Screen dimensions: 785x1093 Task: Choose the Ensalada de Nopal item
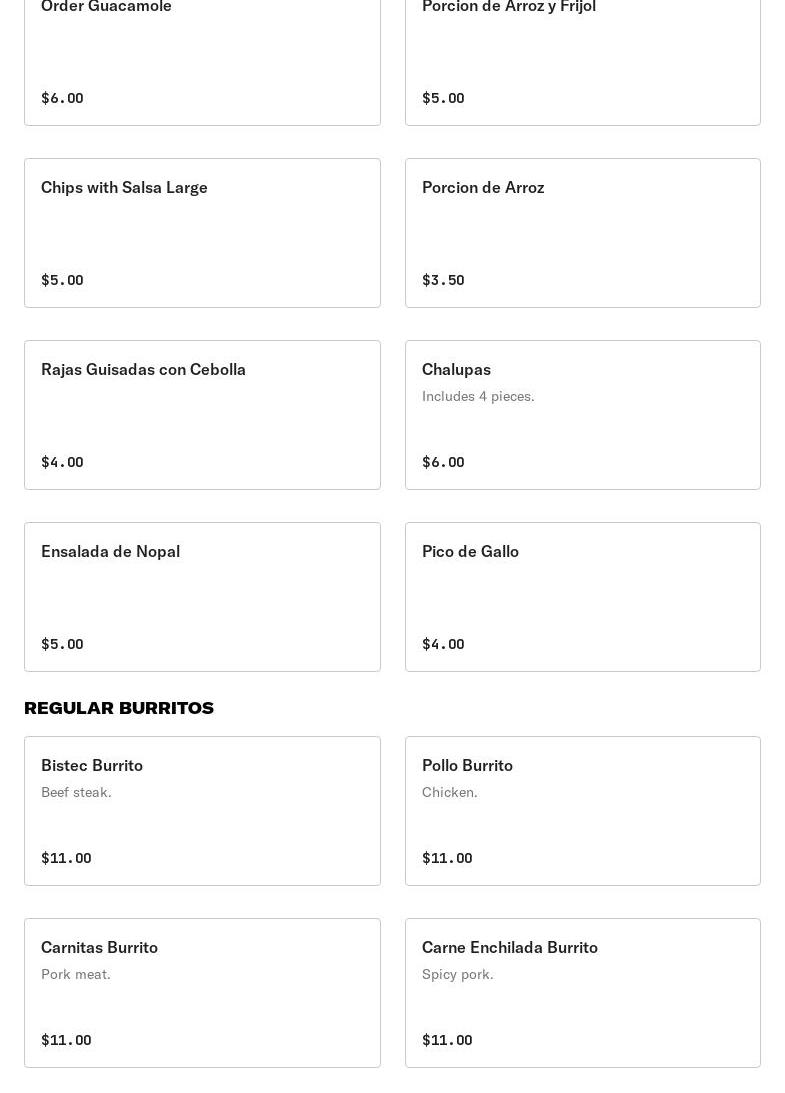(x=202, y=597)
